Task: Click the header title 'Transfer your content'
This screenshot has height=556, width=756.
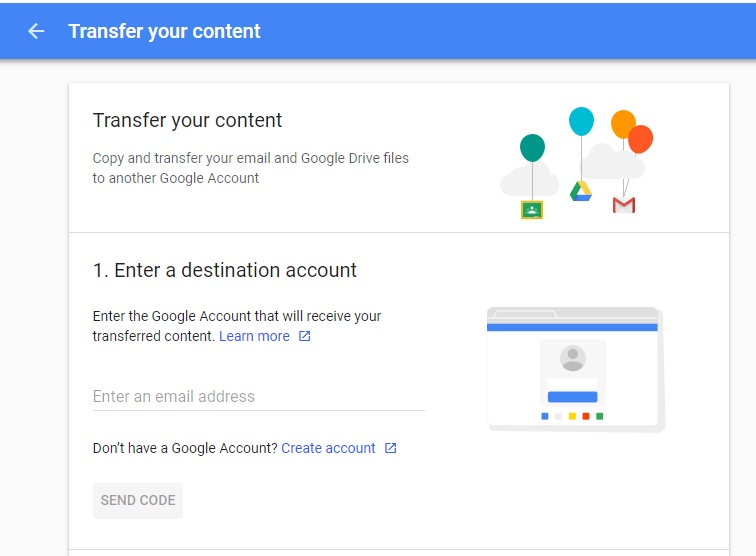Action: (x=164, y=31)
